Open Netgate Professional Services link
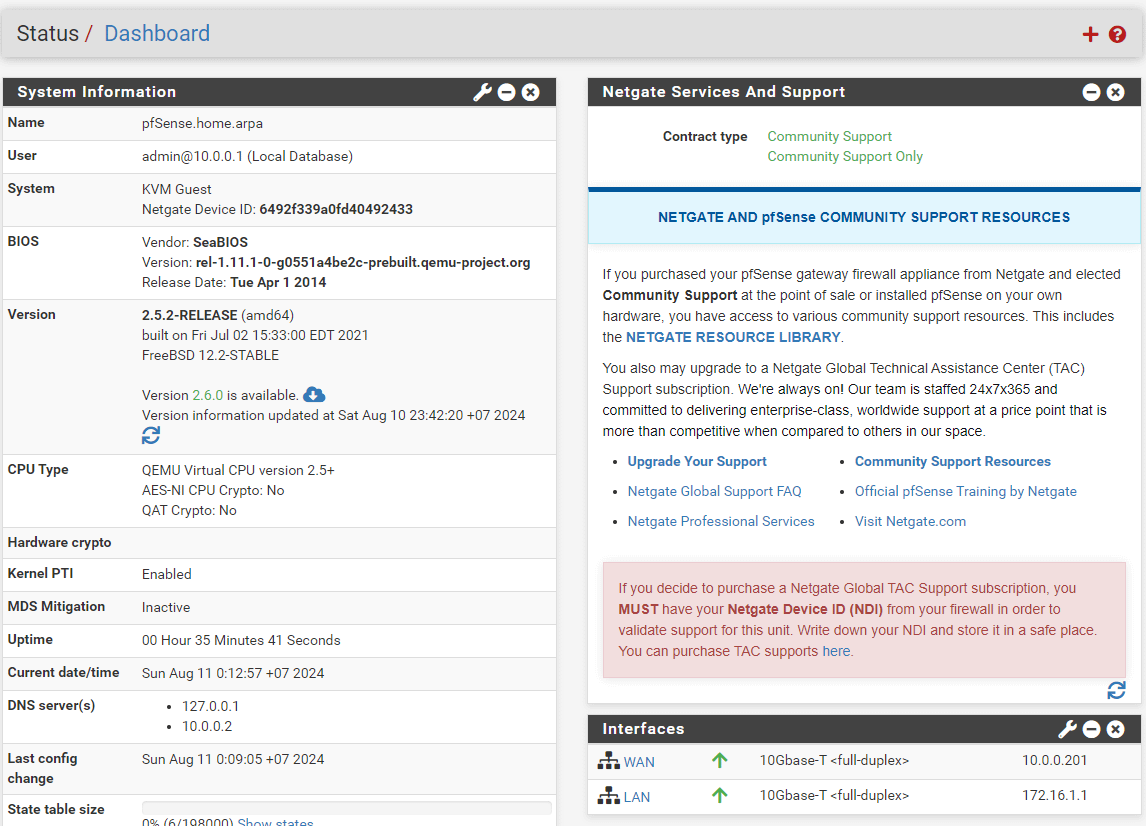Image resolution: width=1146 pixels, height=826 pixels. [x=721, y=521]
